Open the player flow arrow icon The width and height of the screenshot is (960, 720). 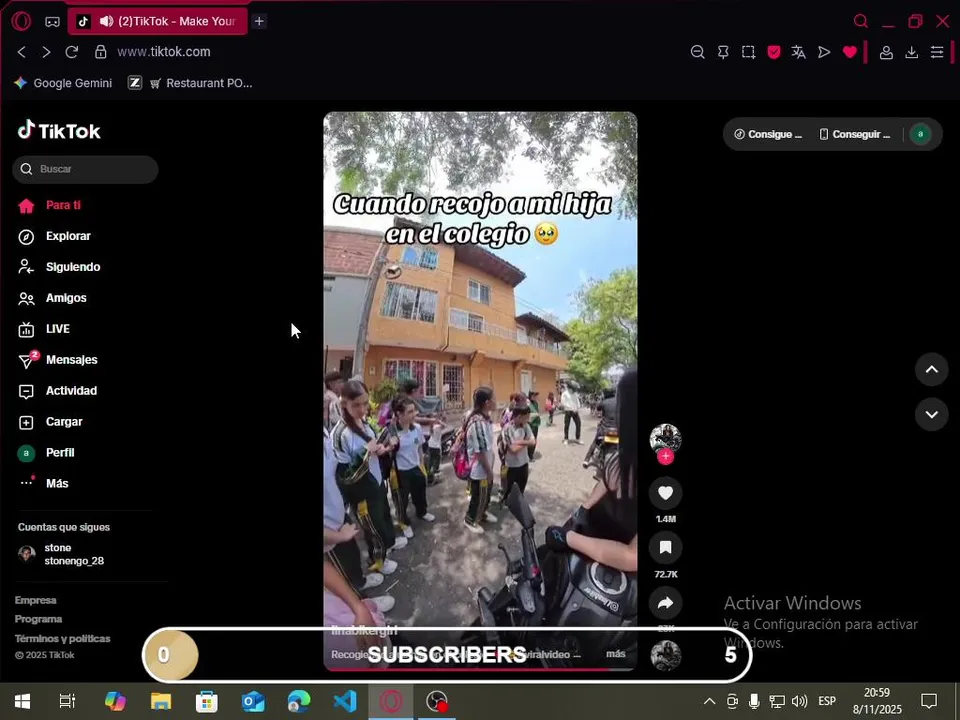(824, 52)
